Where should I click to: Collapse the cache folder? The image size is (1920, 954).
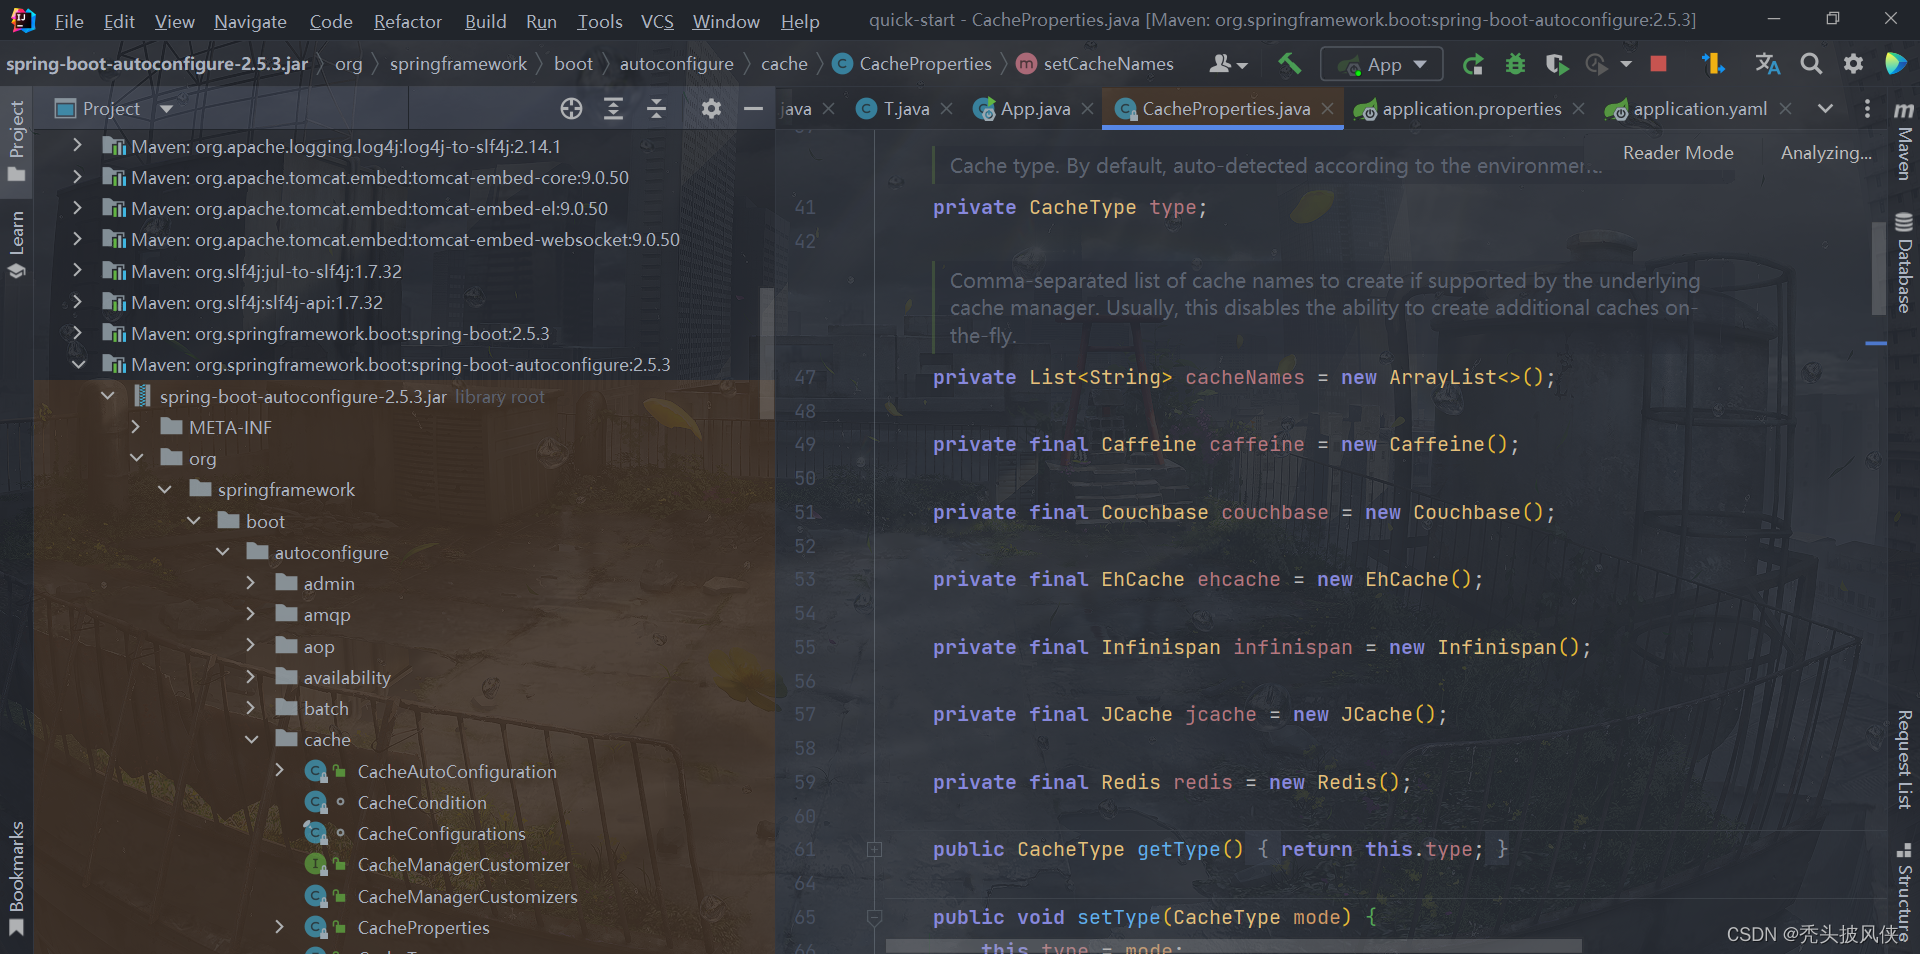point(250,739)
